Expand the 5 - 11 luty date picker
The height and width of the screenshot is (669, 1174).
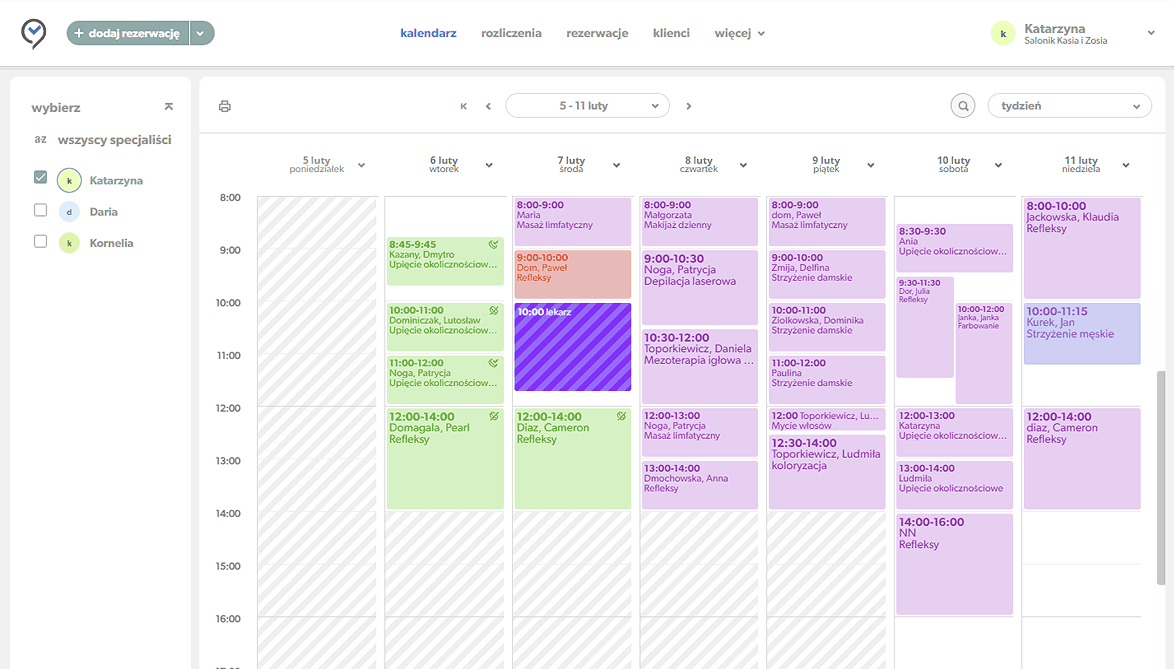tap(587, 106)
